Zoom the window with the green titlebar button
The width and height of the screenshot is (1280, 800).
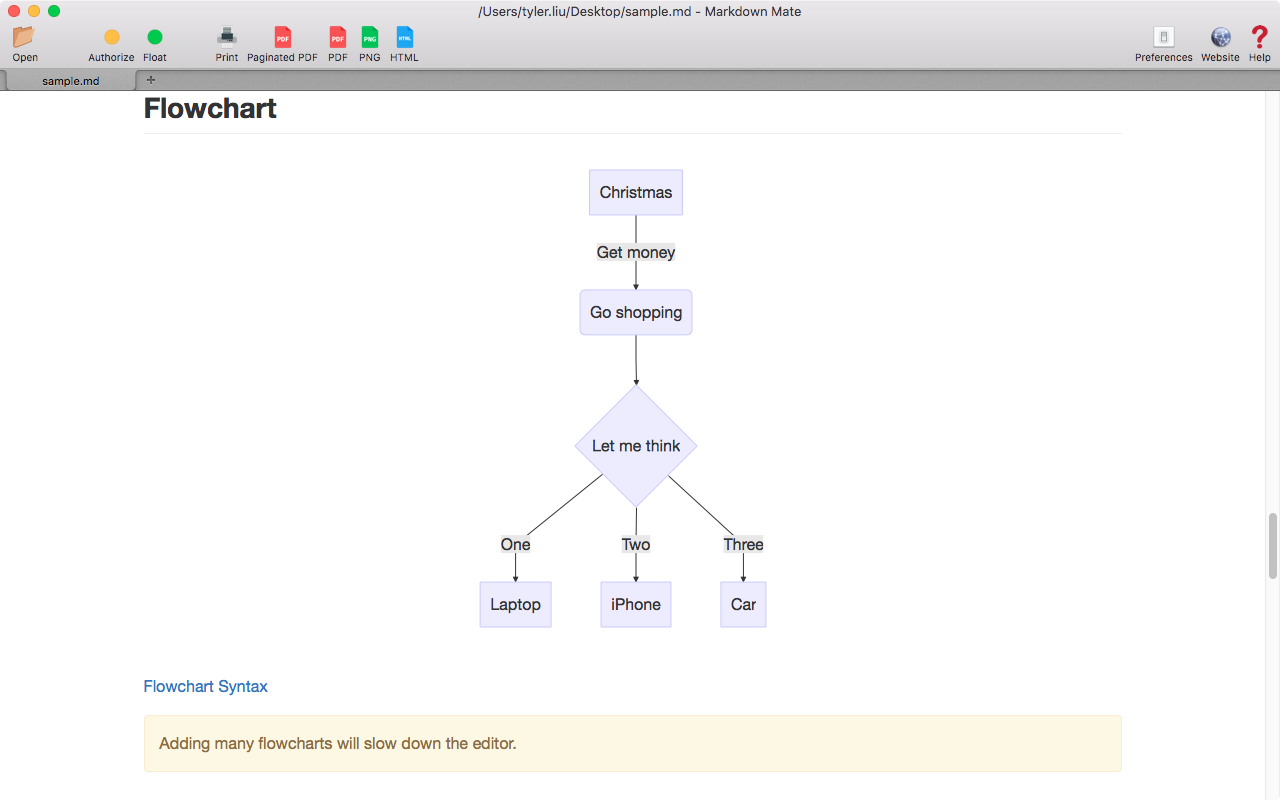pyautogui.click(x=54, y=11)
